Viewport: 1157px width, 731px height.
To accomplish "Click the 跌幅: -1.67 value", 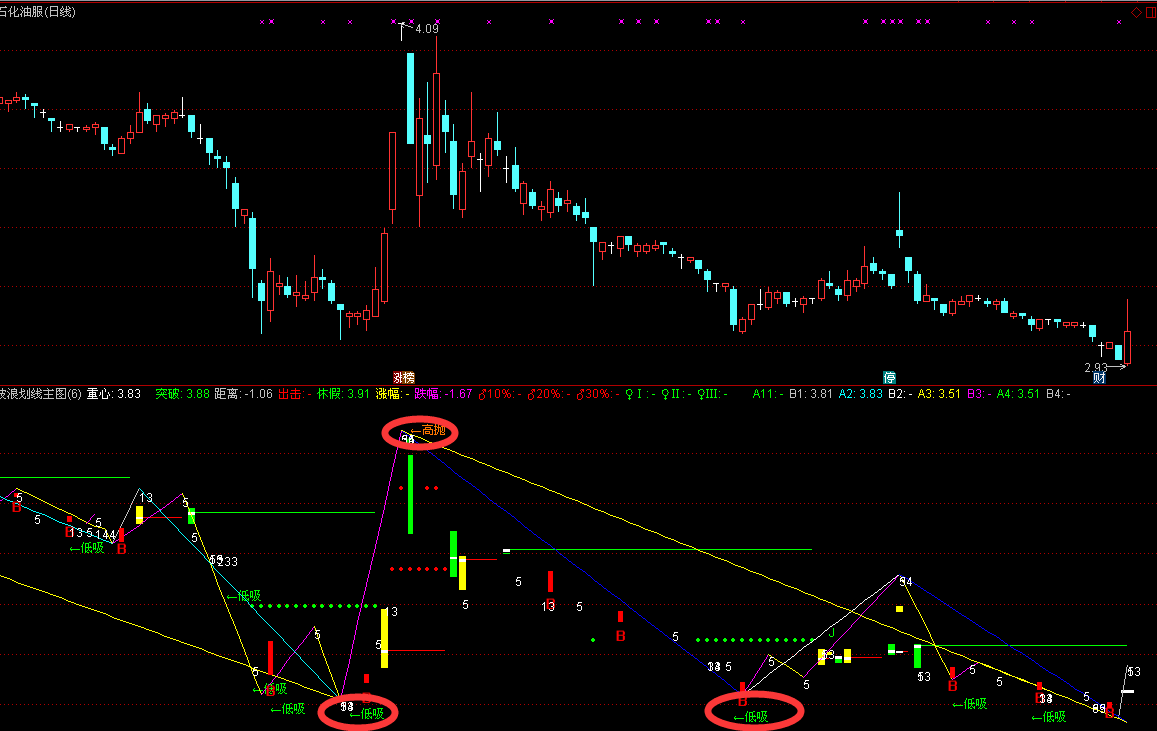I will [x=443, y=394].
